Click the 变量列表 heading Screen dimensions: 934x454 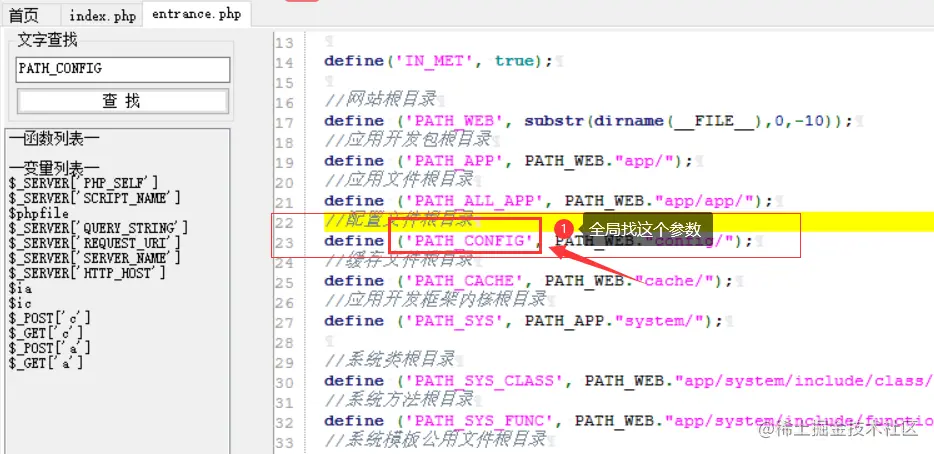tap(54, 169)
